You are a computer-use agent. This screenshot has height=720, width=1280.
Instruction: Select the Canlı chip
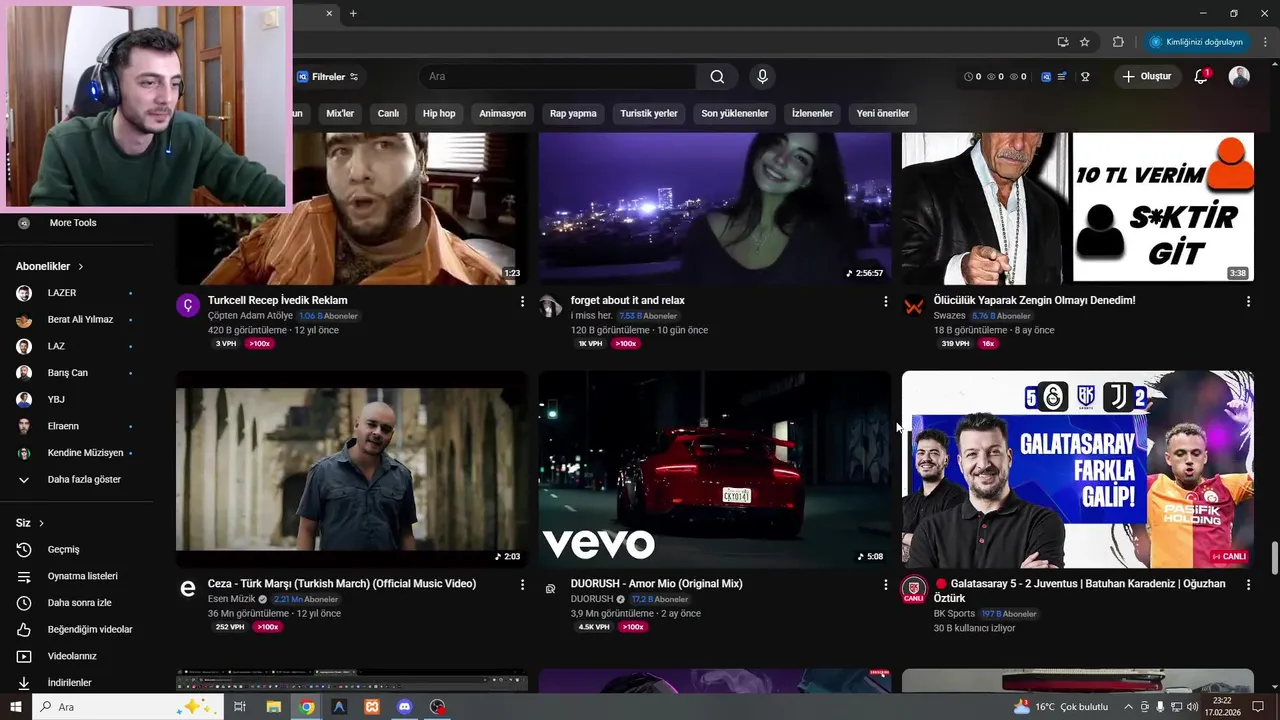[388, 114]
